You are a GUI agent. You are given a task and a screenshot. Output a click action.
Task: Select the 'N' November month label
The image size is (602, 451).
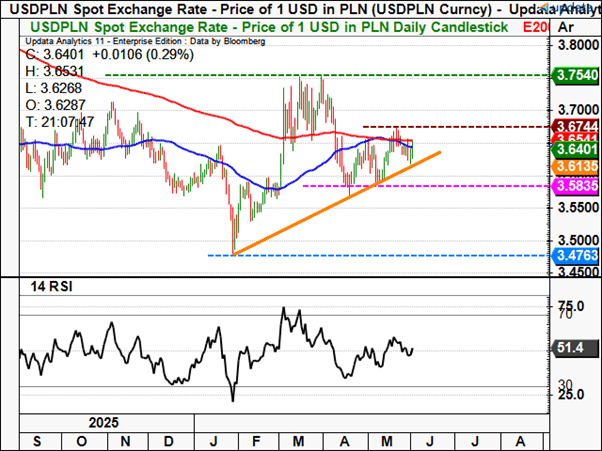125,441
